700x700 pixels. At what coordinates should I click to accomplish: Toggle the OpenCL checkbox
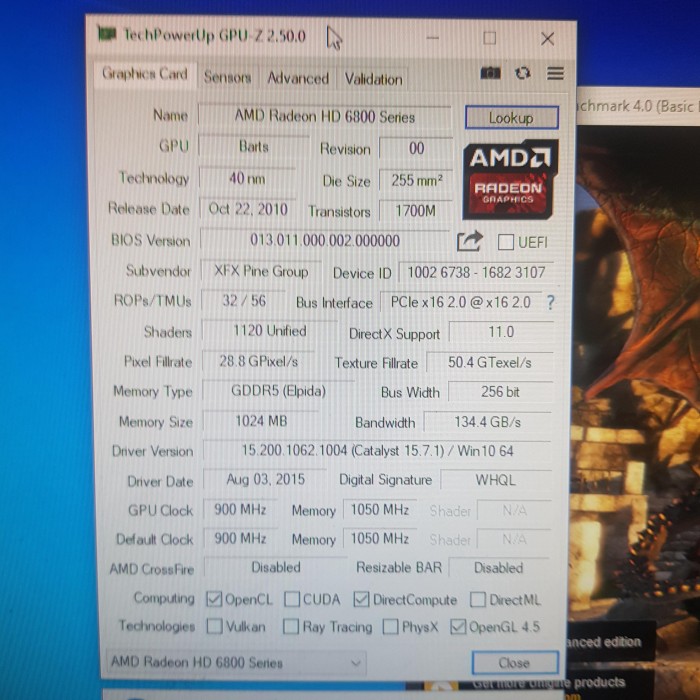(213, 600)
